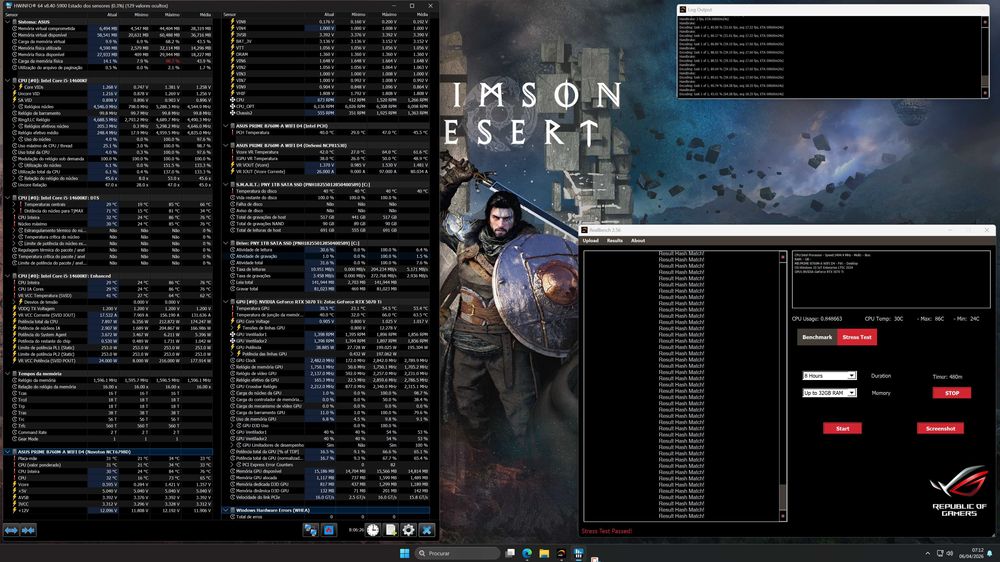Select 'GPU Clock' sensor row

pos(330,360)
